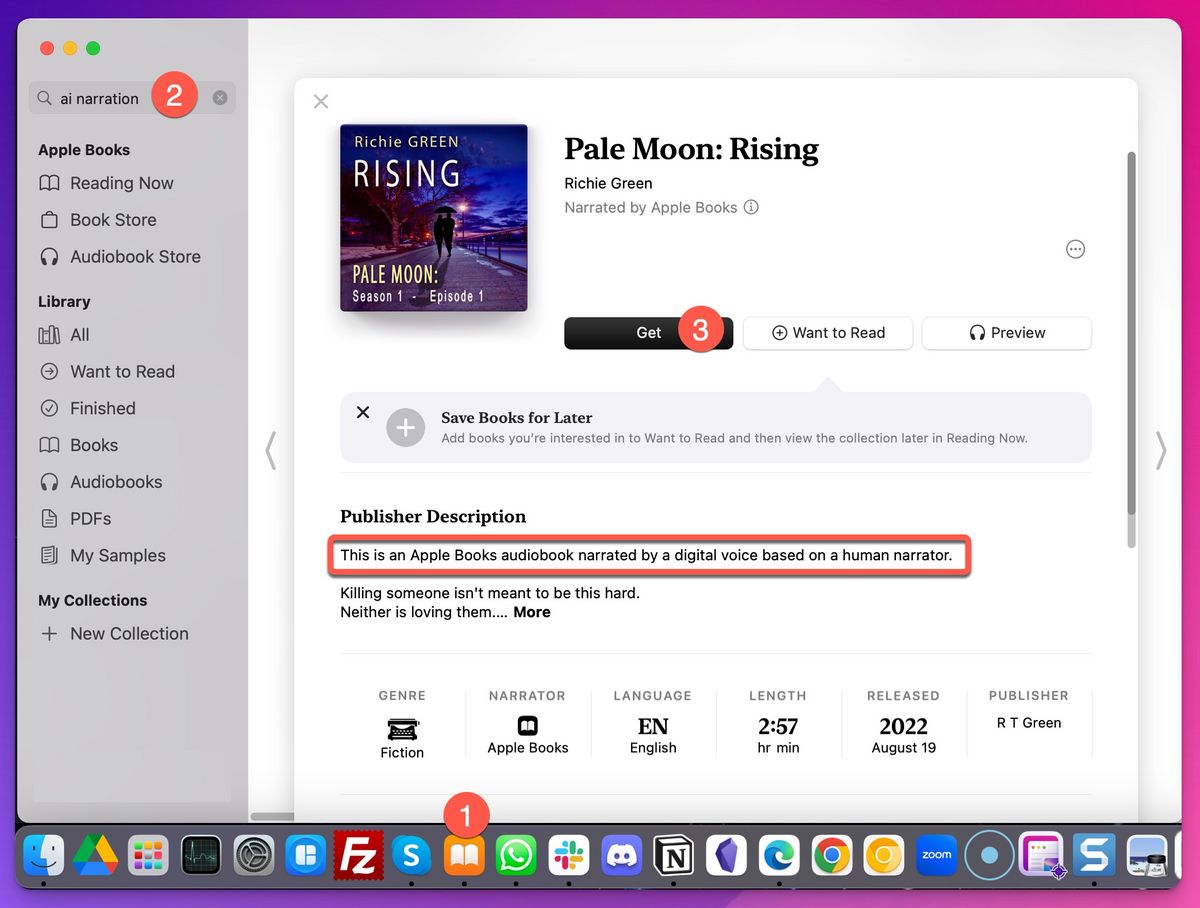Viewport: 1200px width, 908px height.
Task: Go to the previous book arrow
Action: (271, 450)
